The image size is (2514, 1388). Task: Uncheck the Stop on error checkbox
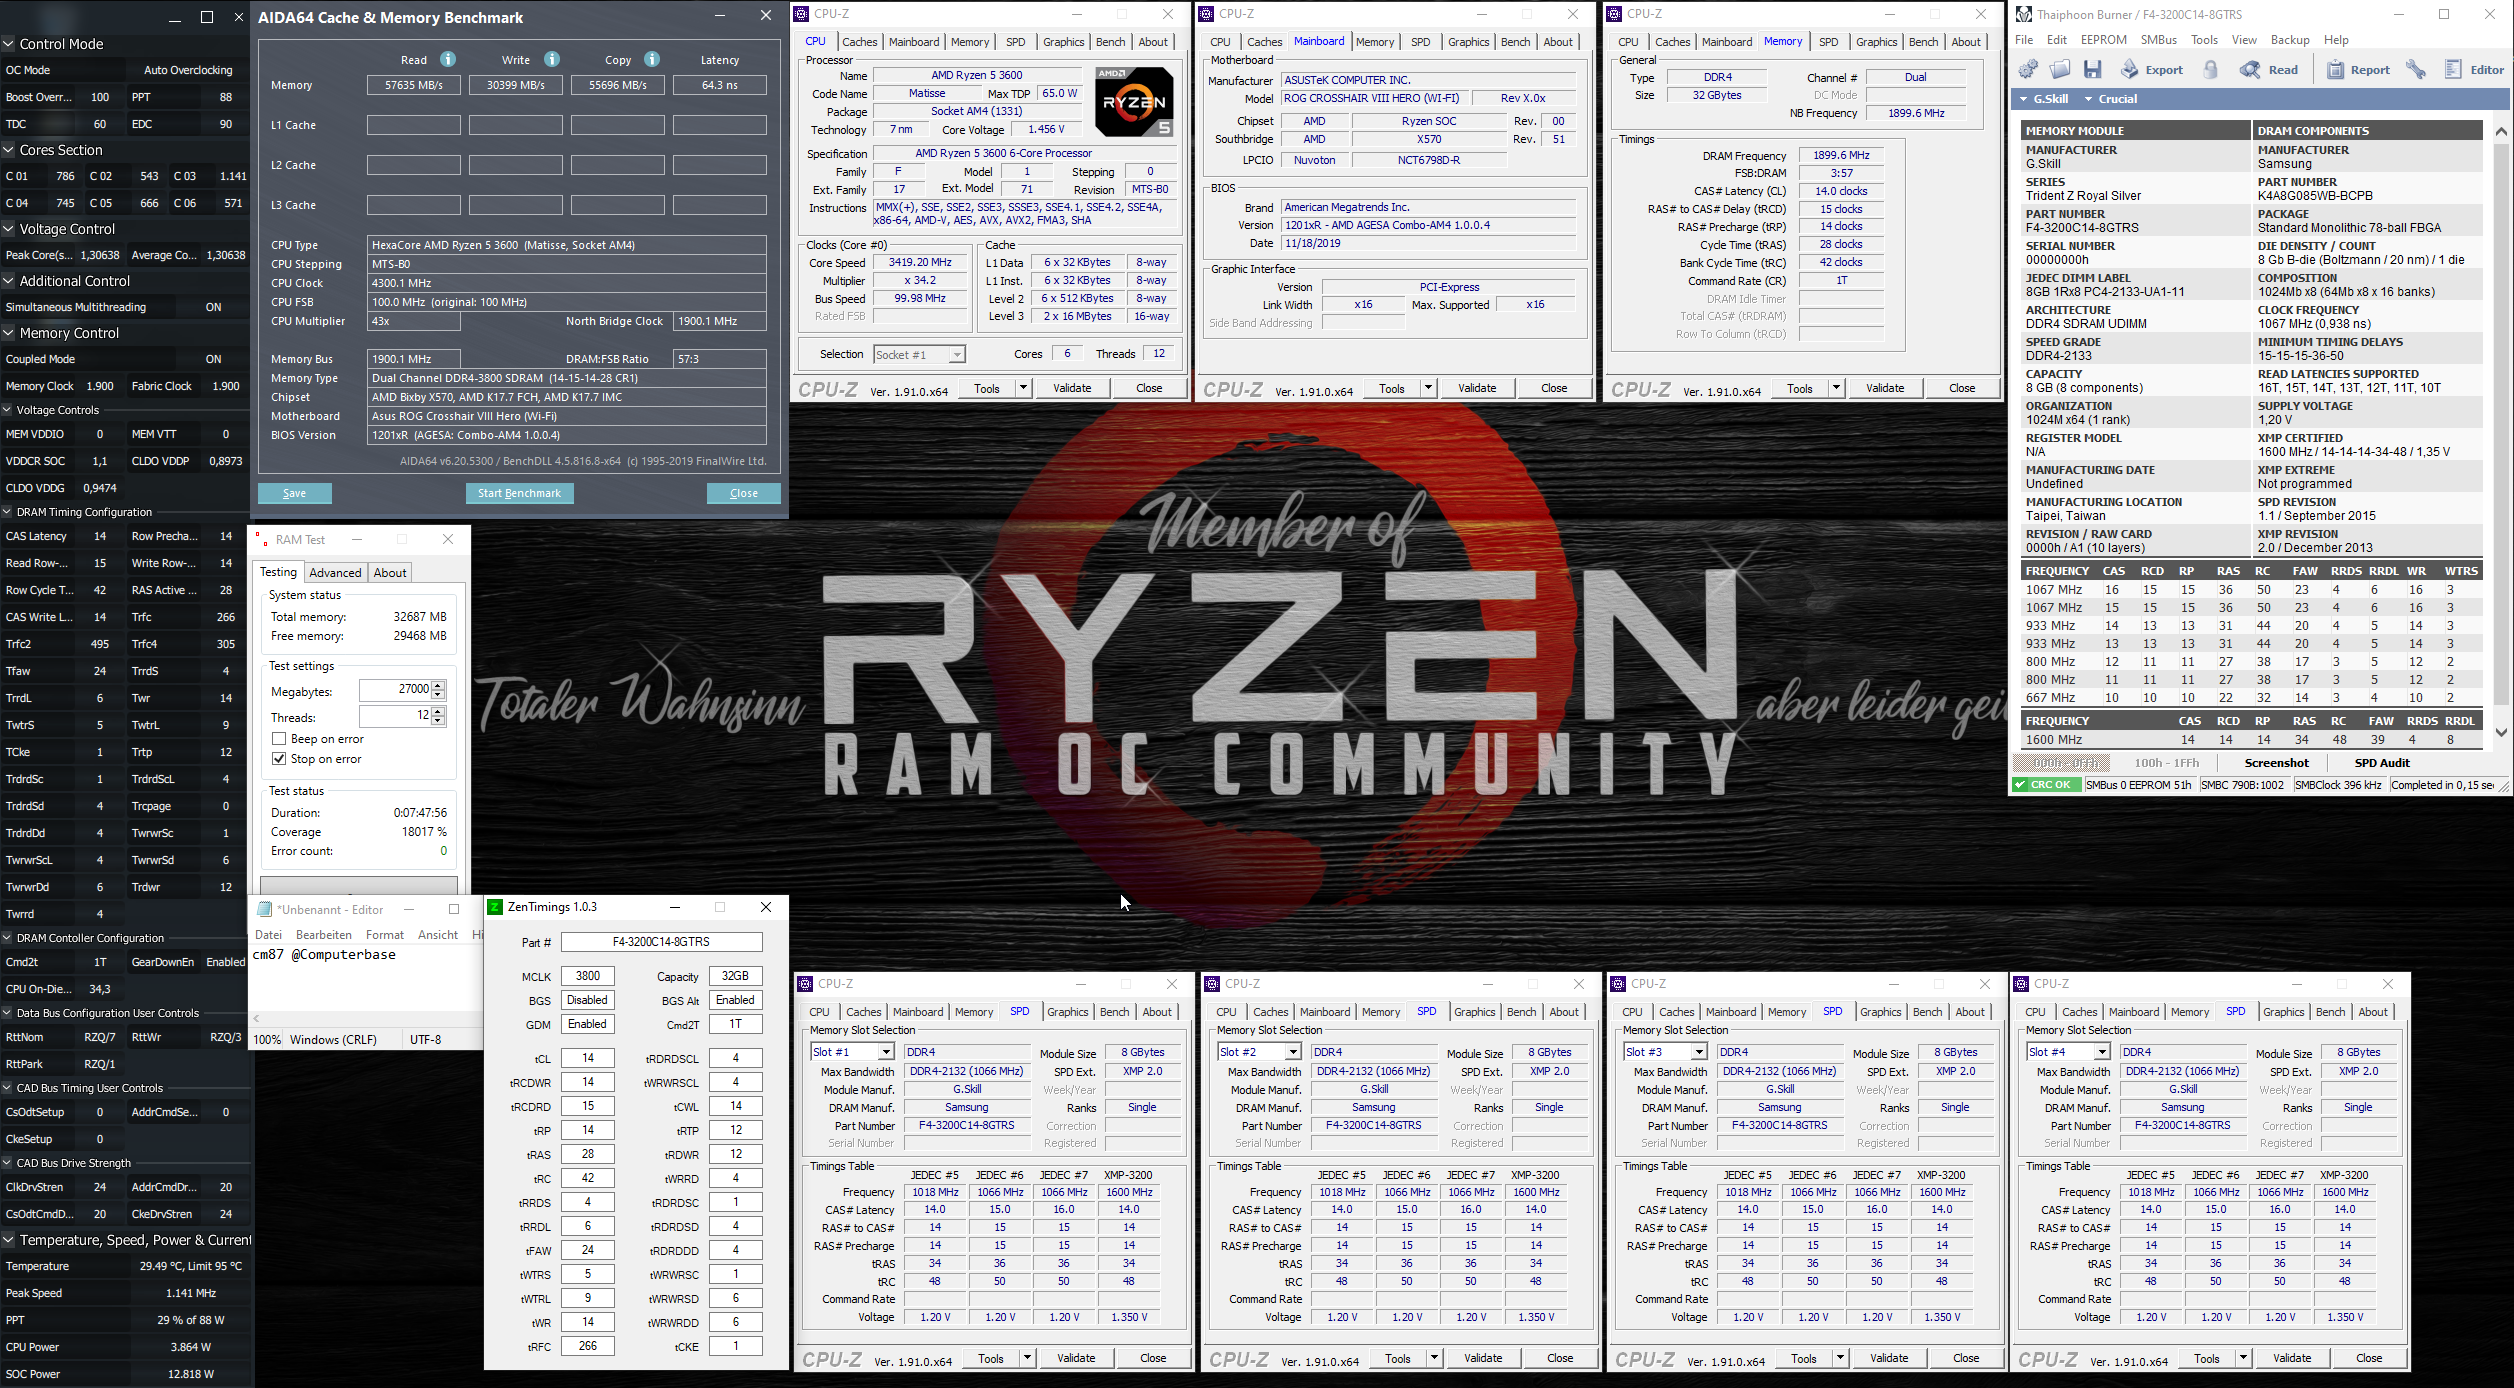pos(279,759)
